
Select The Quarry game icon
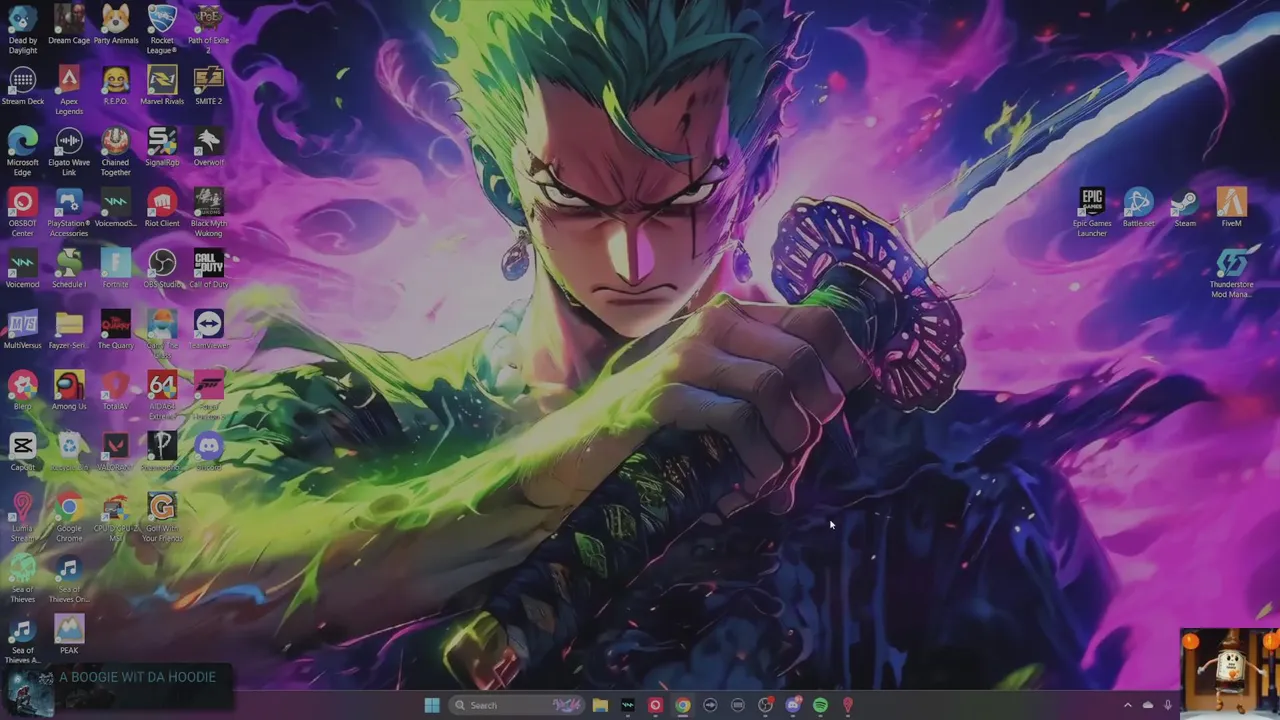(x=115, y=324)
